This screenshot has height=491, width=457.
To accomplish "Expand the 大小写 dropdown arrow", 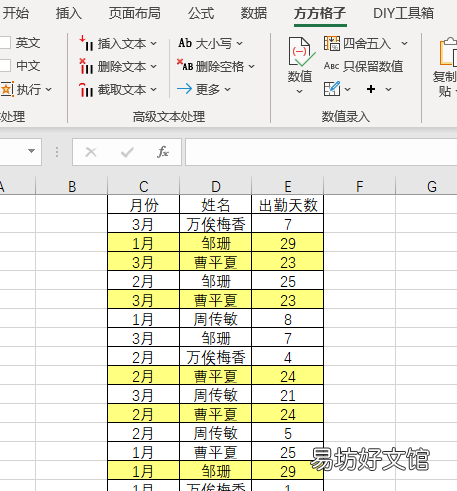I will coord(240,43).
